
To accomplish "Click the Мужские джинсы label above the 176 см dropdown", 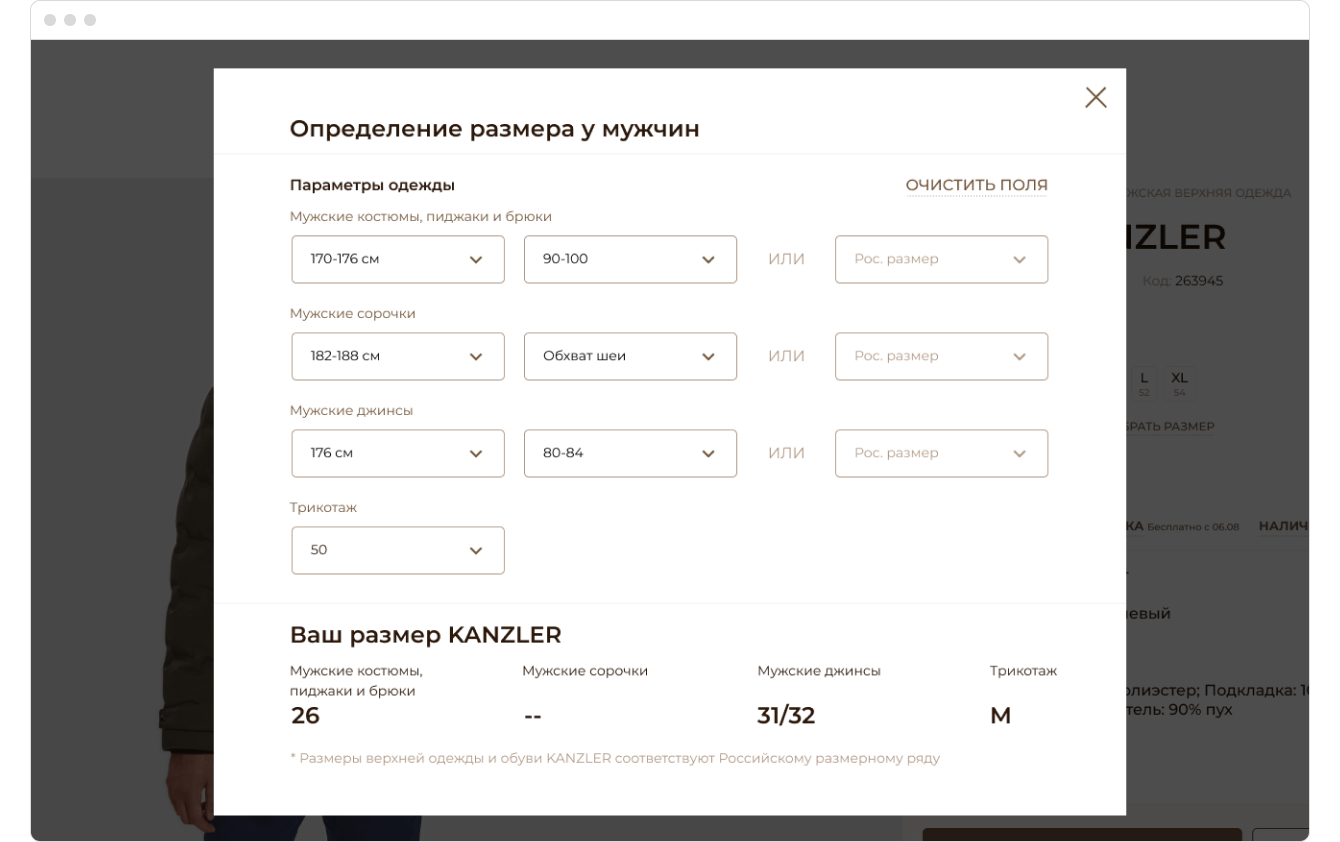I will coord(351,410).
